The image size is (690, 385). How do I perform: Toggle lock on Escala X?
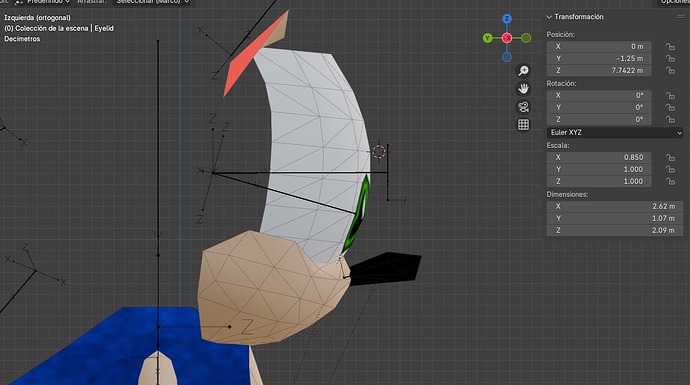point(670,157)
